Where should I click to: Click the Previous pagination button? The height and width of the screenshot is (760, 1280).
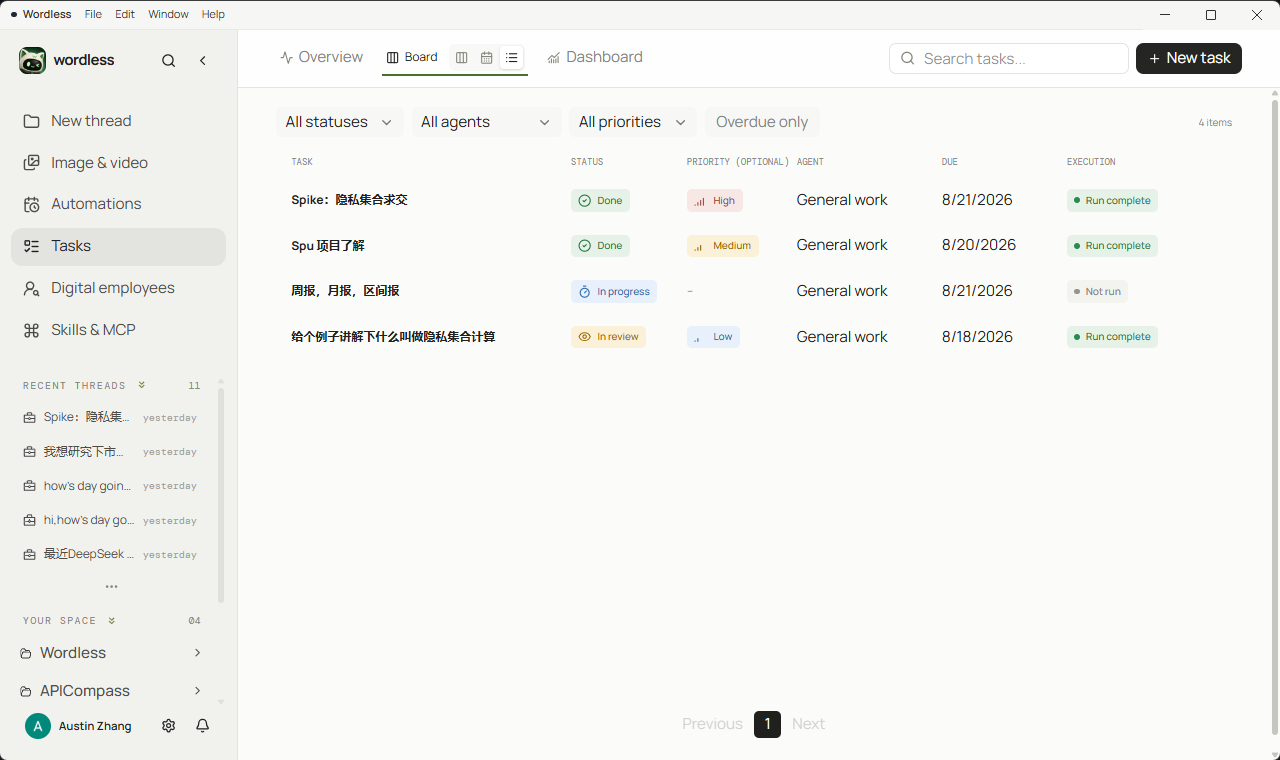712,724
